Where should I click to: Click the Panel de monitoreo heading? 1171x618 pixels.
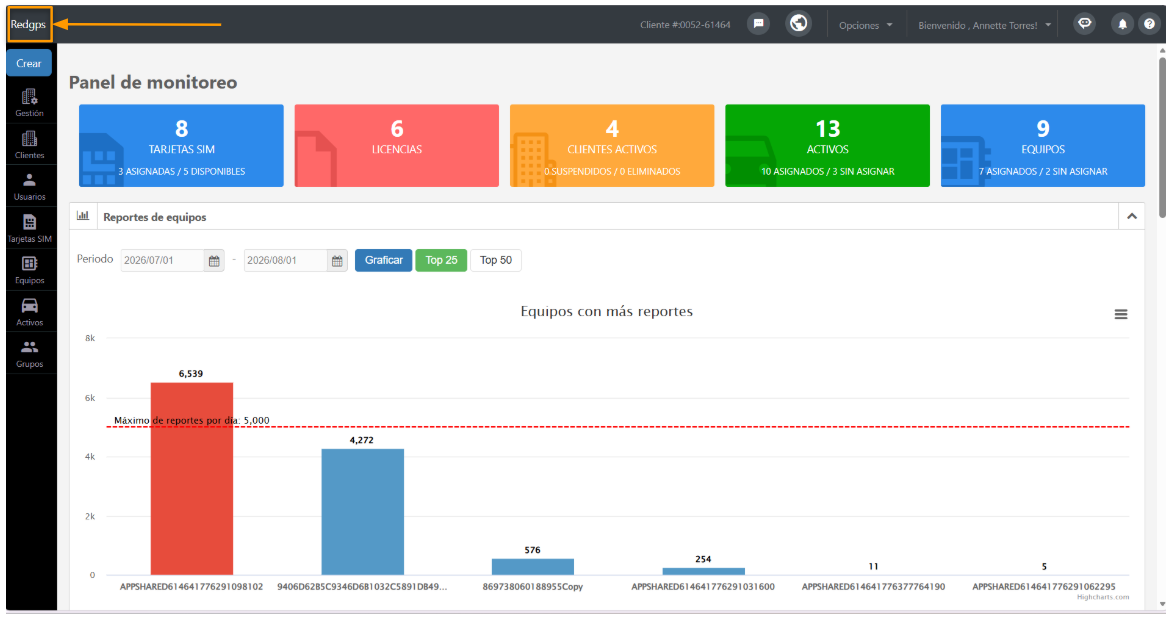(x=153, y=82)
